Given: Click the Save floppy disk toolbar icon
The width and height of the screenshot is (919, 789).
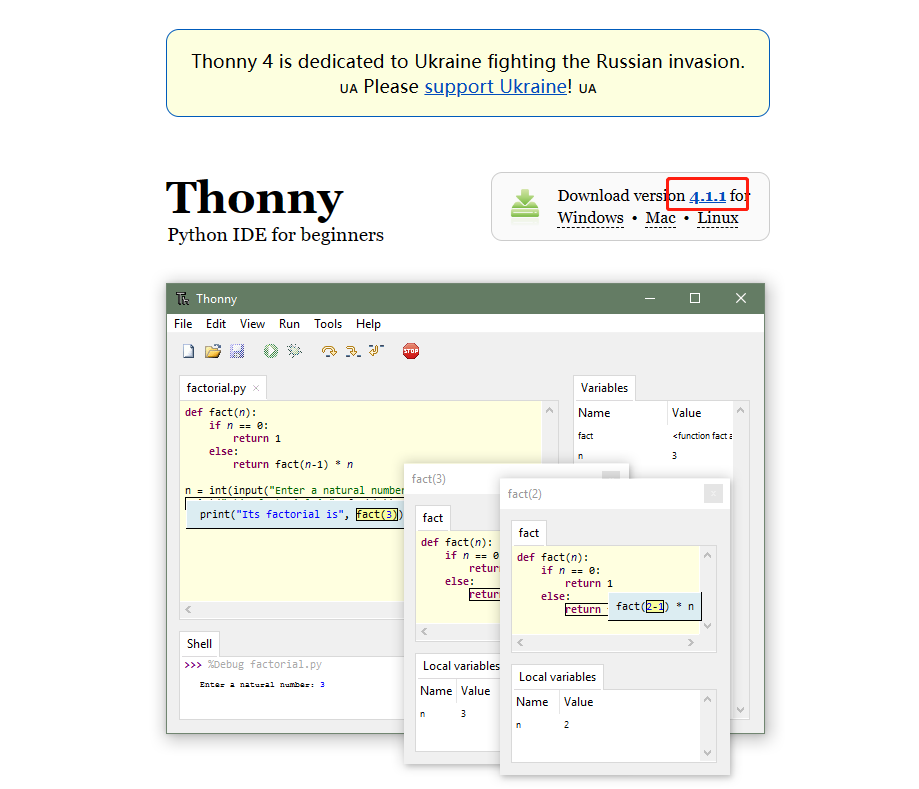Looking at the screenshot, I should point(237,351).
